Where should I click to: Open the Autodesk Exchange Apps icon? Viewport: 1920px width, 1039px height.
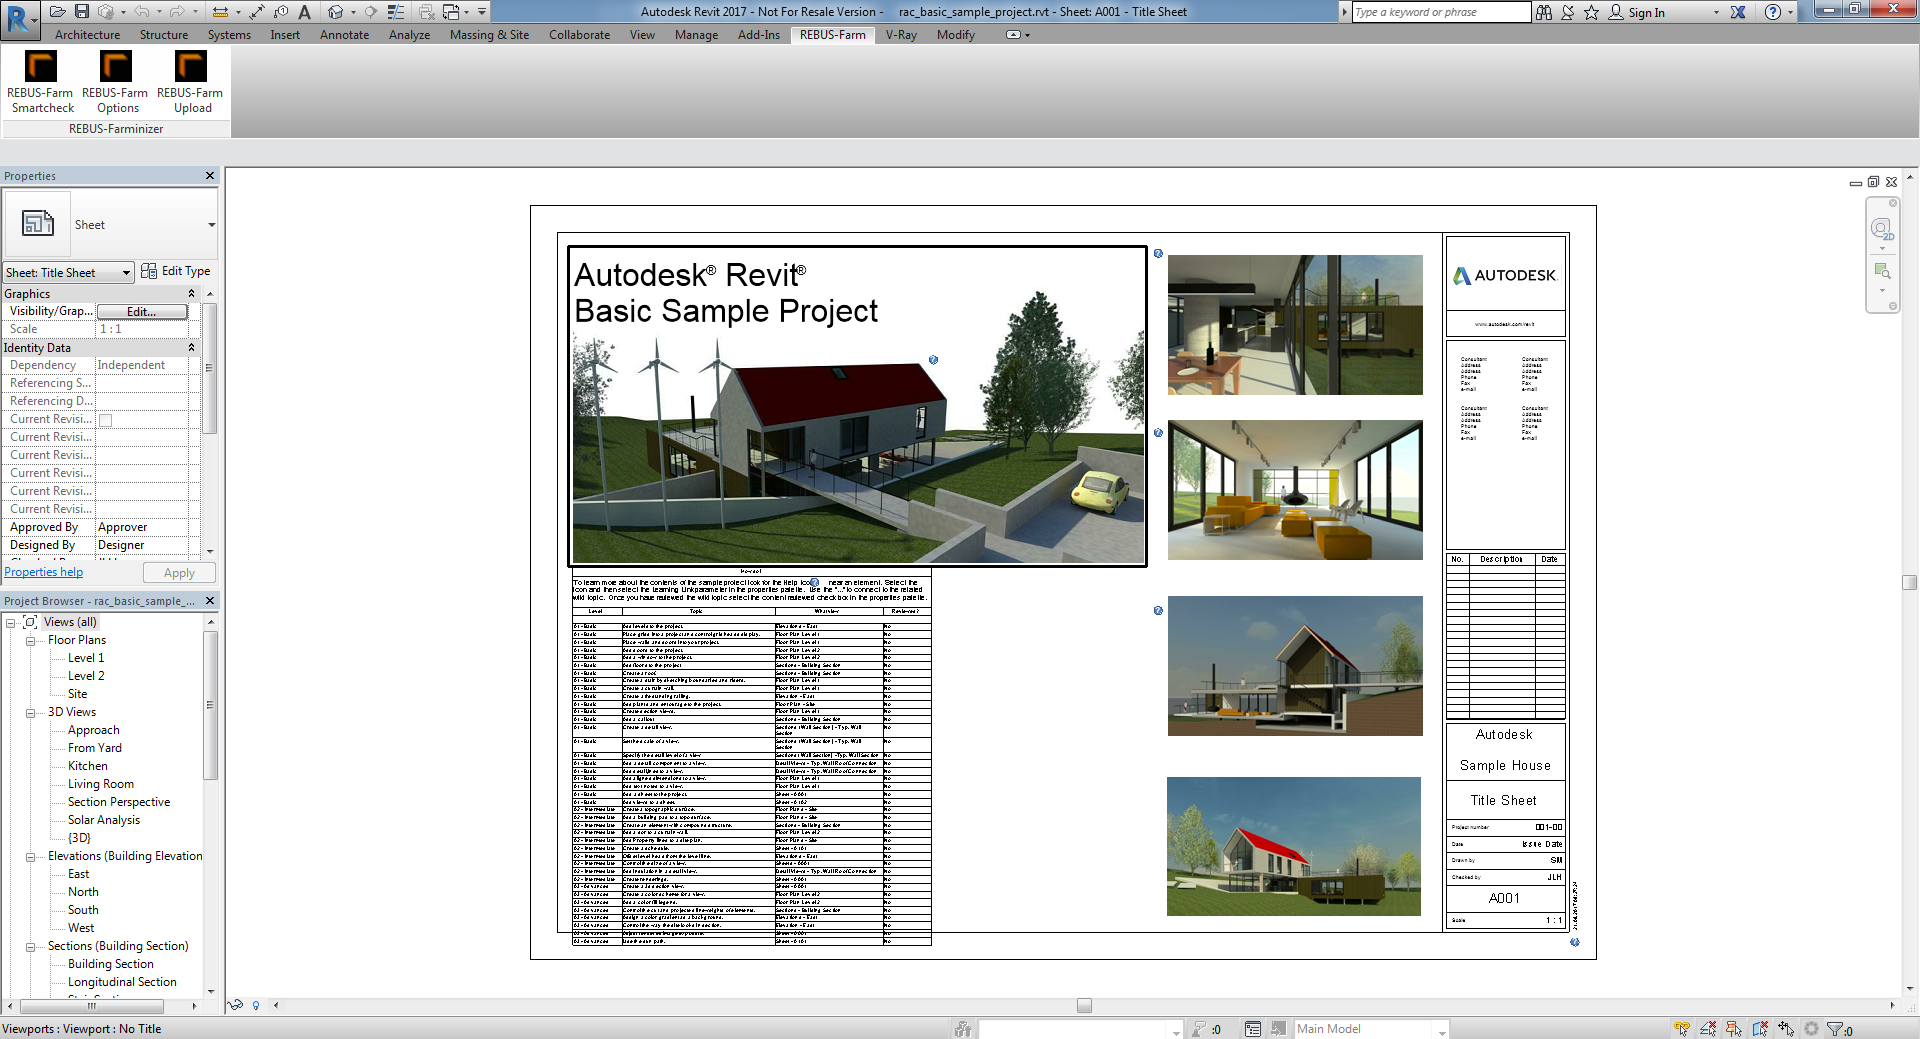point(1738,12)
